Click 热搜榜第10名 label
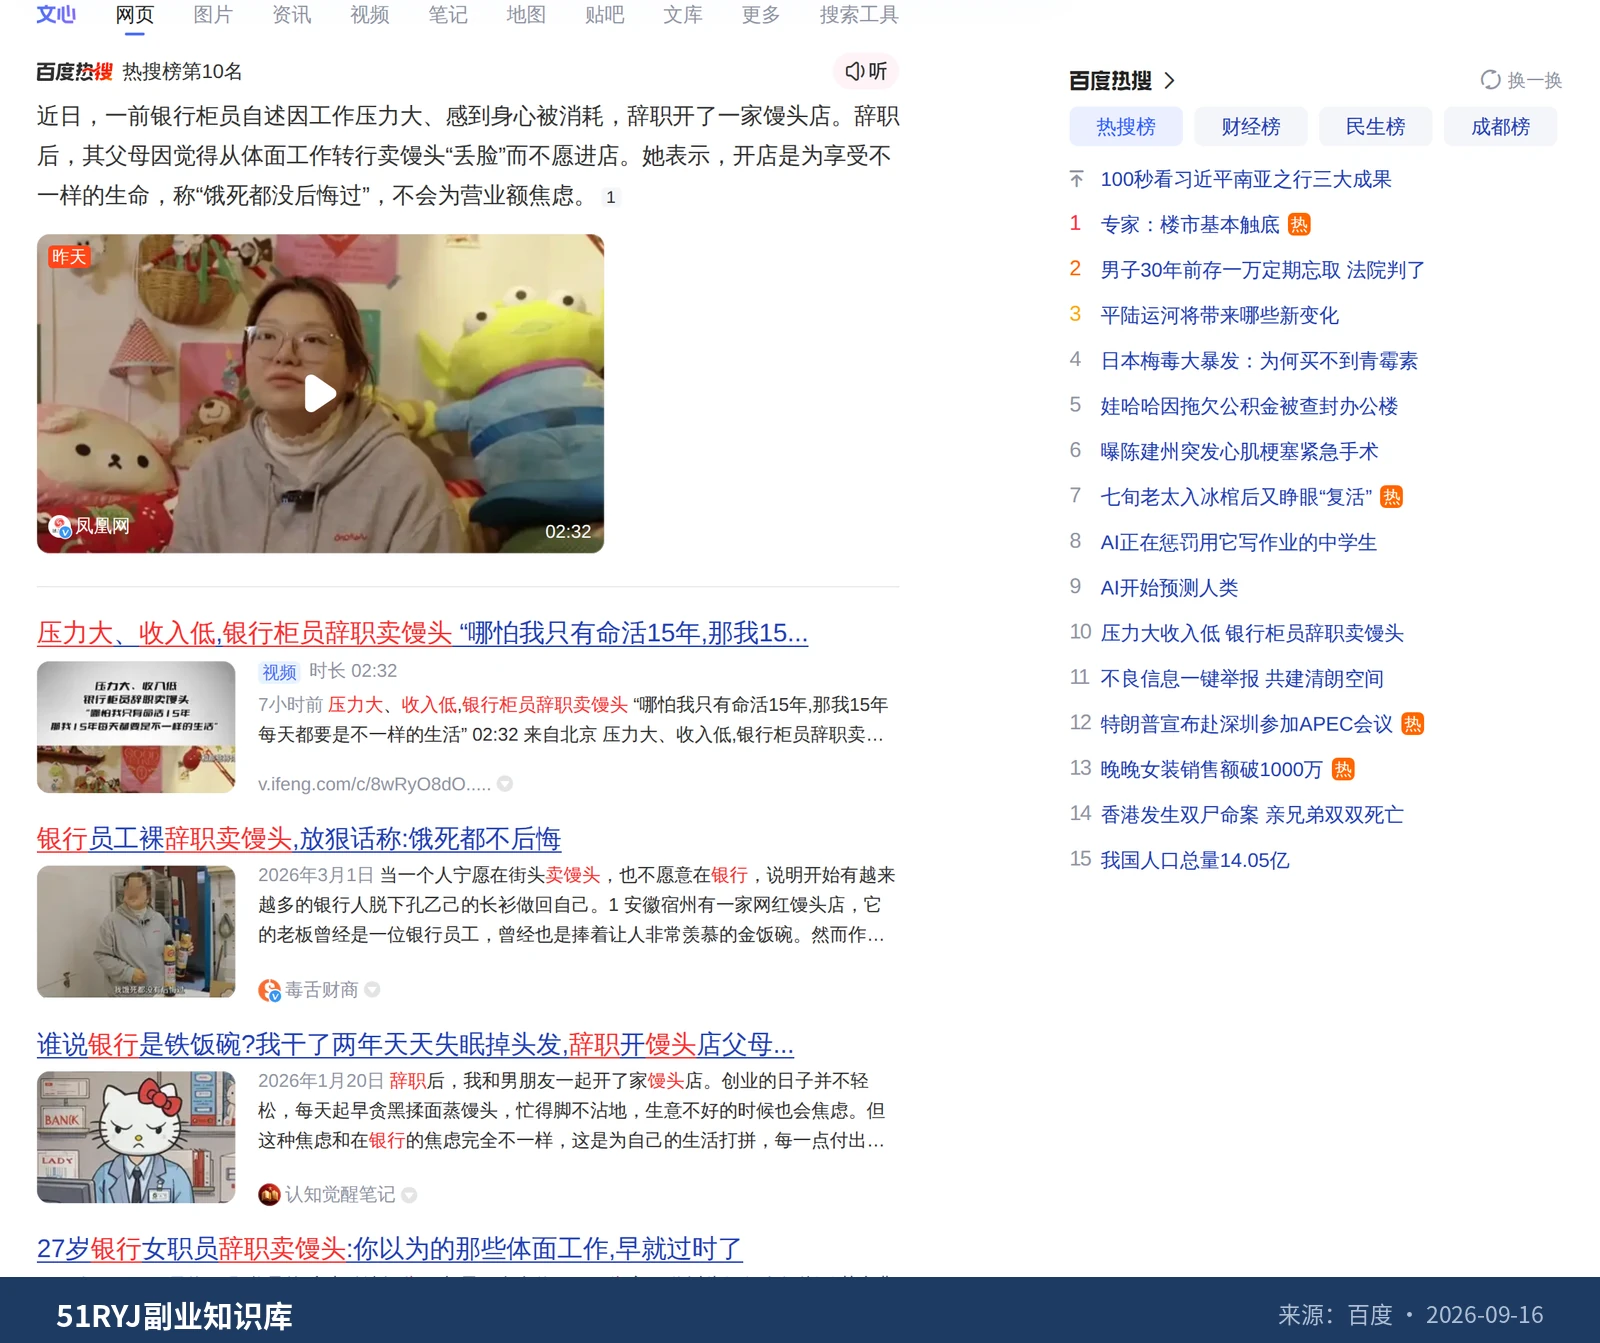The width and height of the screenshot is (1600, 1343). [182, 72]
